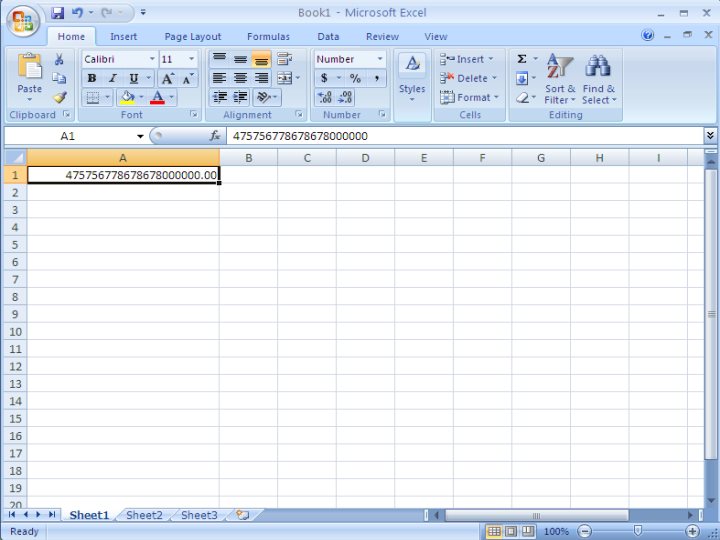Select the column B header
Screen dimensions: 720x540
point(248,158)
